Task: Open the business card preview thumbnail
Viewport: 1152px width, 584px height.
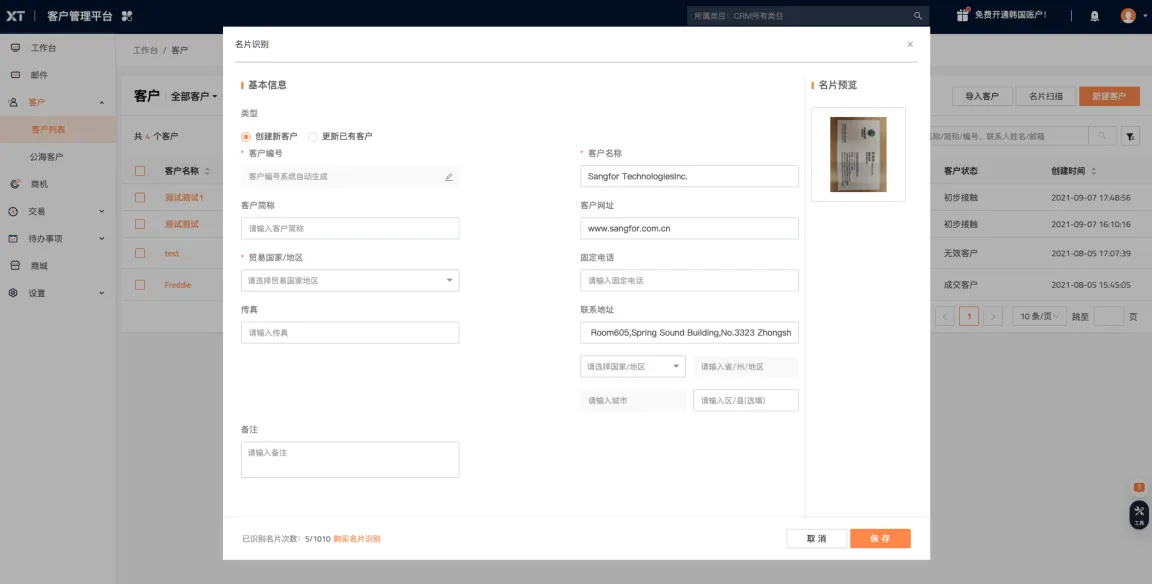Action: click(x=858, y=154)
